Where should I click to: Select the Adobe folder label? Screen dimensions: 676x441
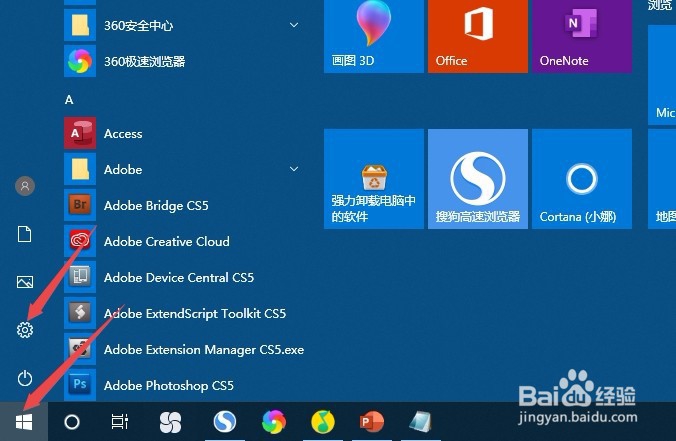[x=123, y=169]
